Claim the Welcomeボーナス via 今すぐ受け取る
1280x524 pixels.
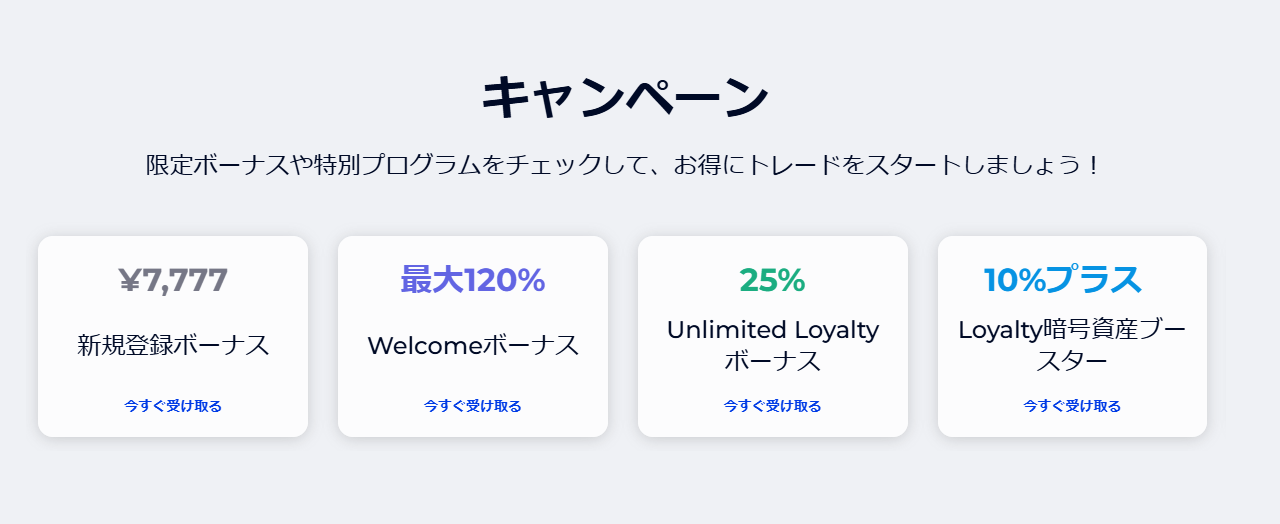point(473,406)
